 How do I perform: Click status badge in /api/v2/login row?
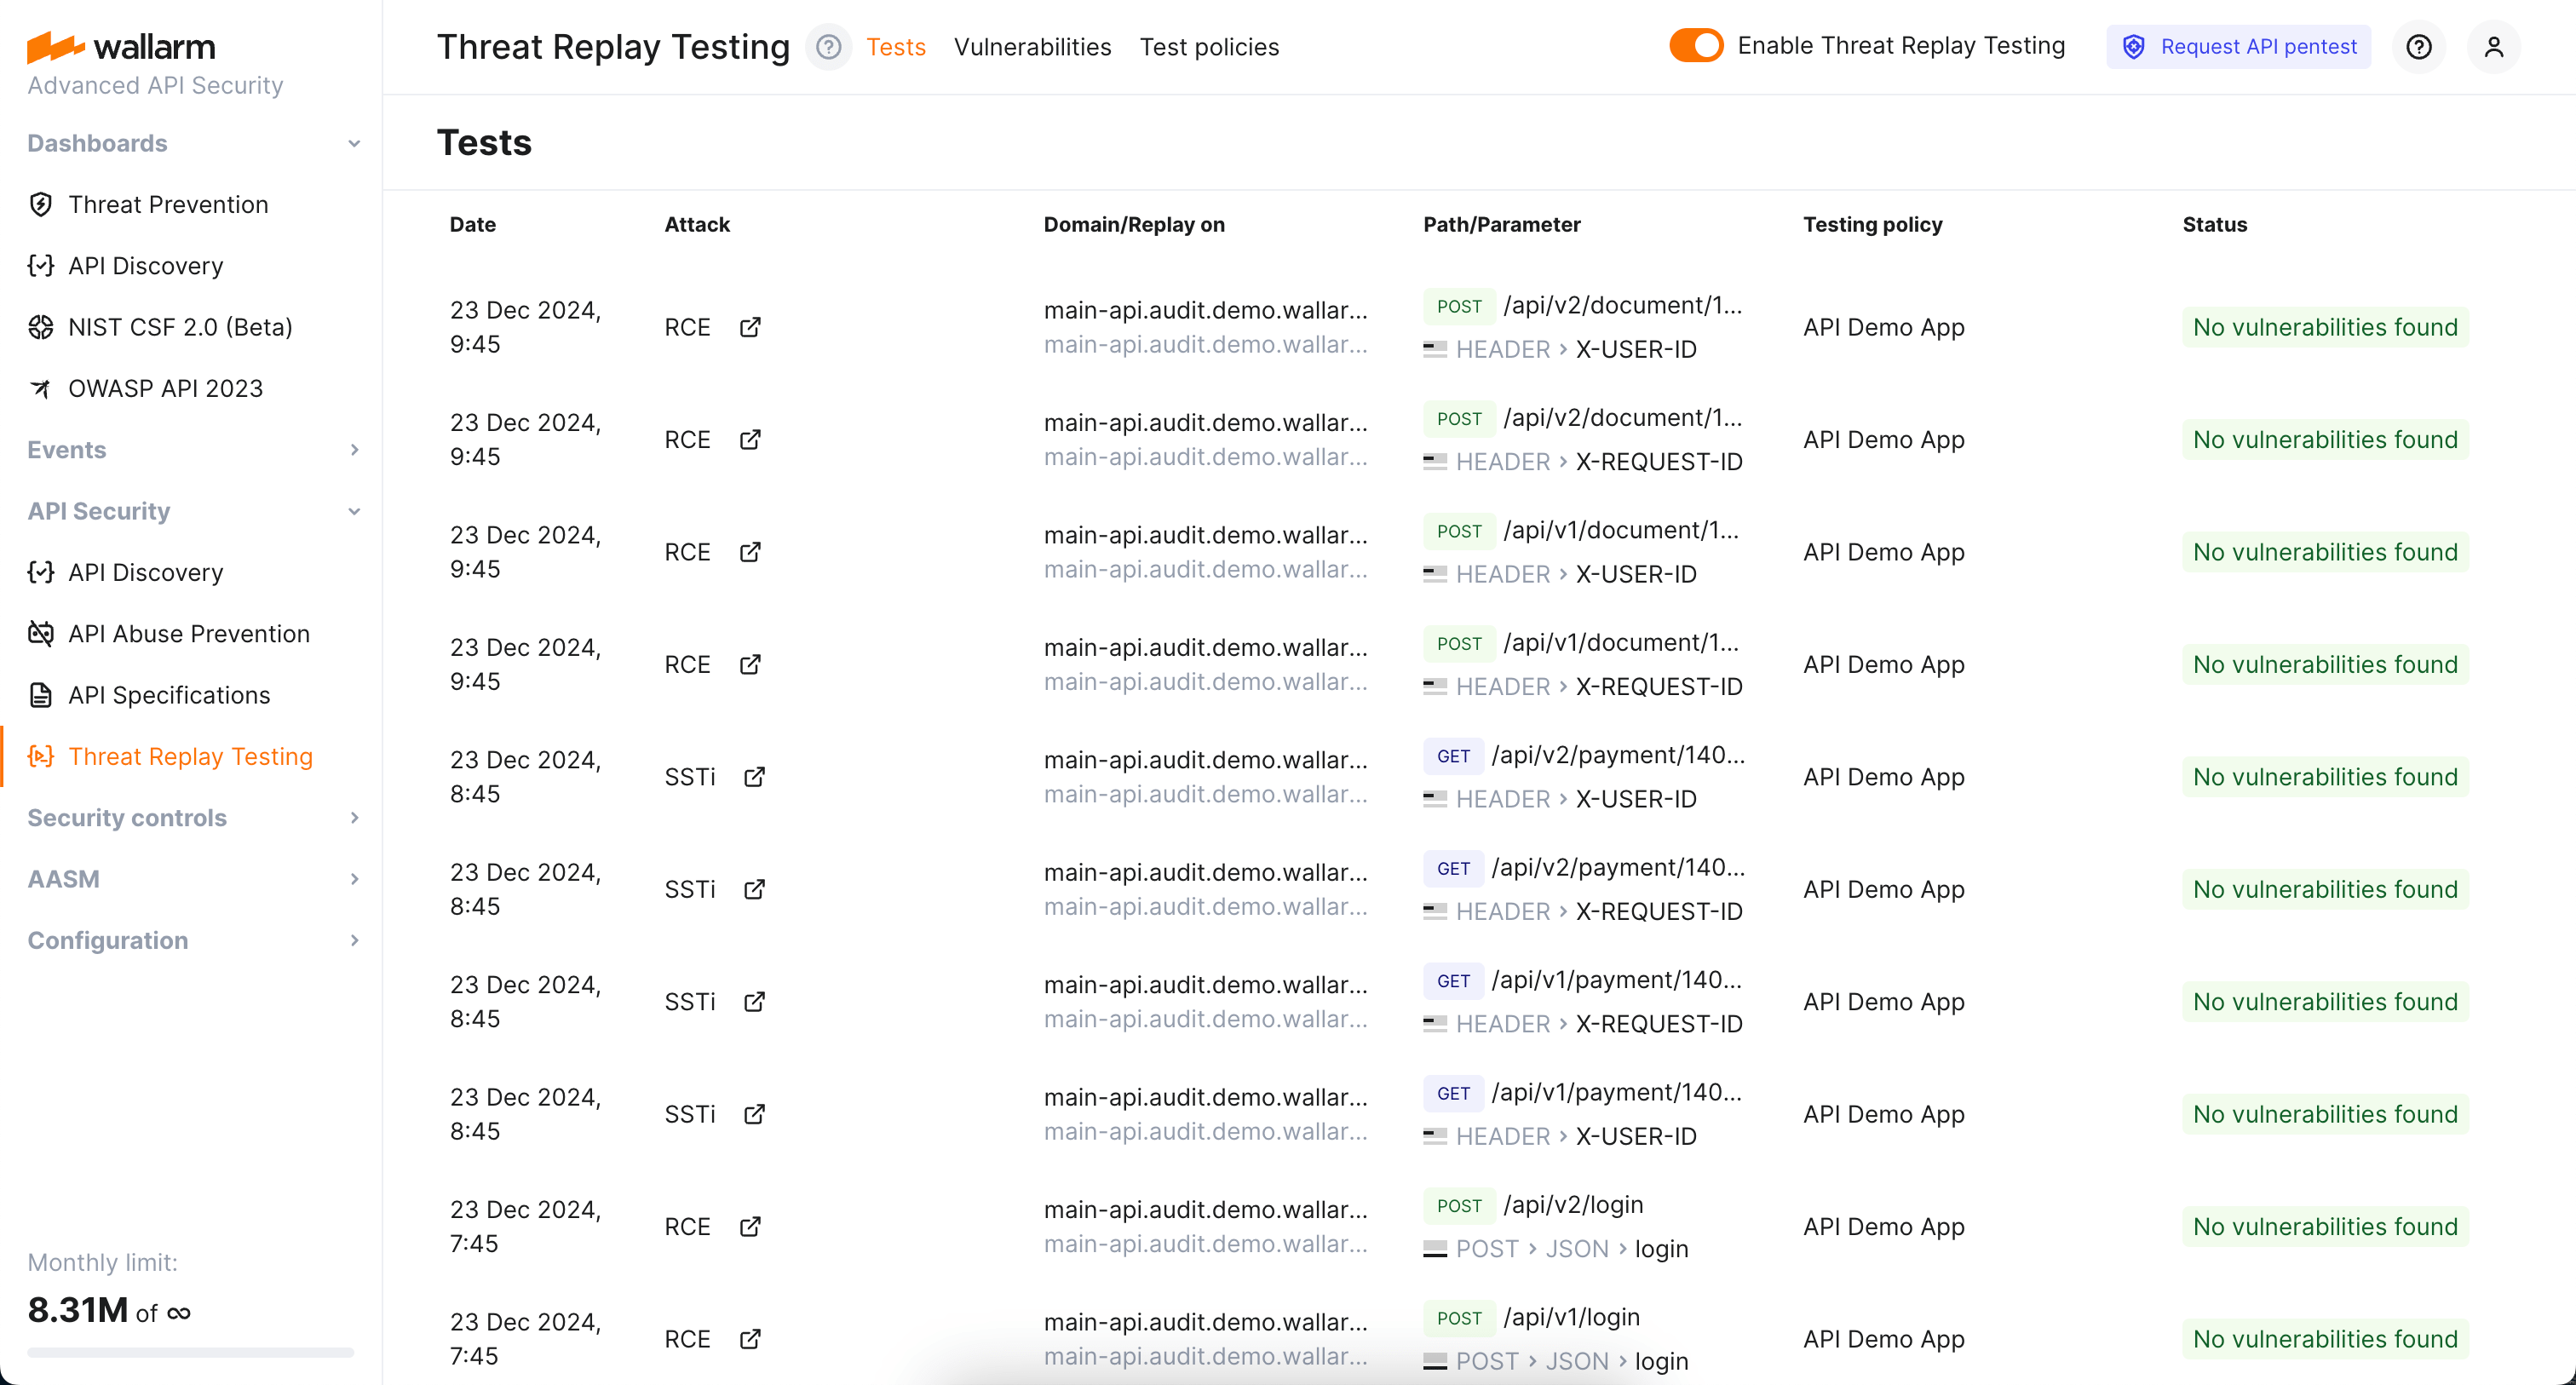tap(2325, 1227)
